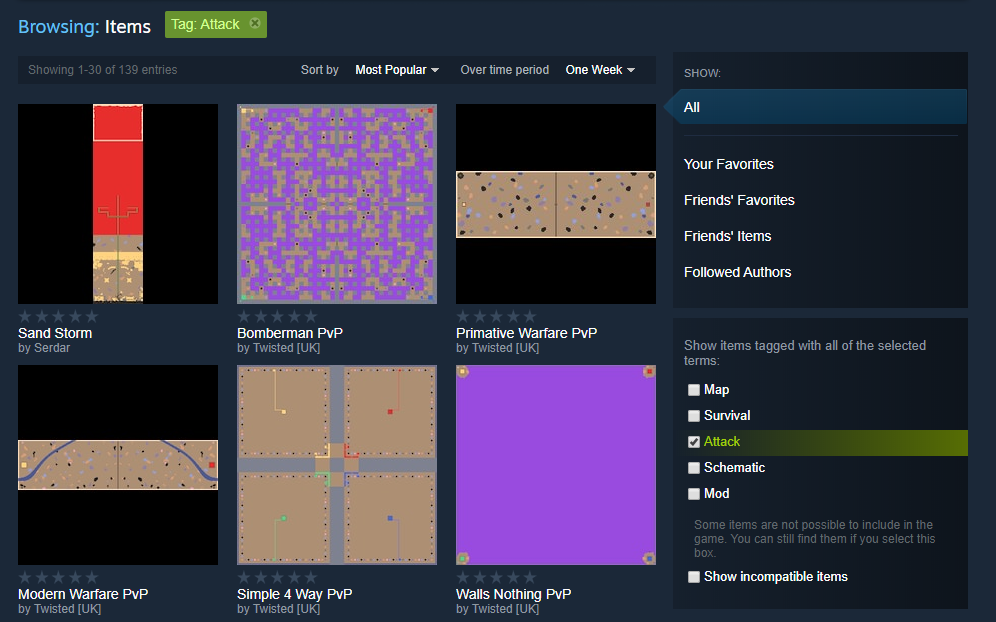Image resolution: width=996 pixels, height=622 pixels.
Task: Click the second star under Sand Storm
Action: coord(42,315)
